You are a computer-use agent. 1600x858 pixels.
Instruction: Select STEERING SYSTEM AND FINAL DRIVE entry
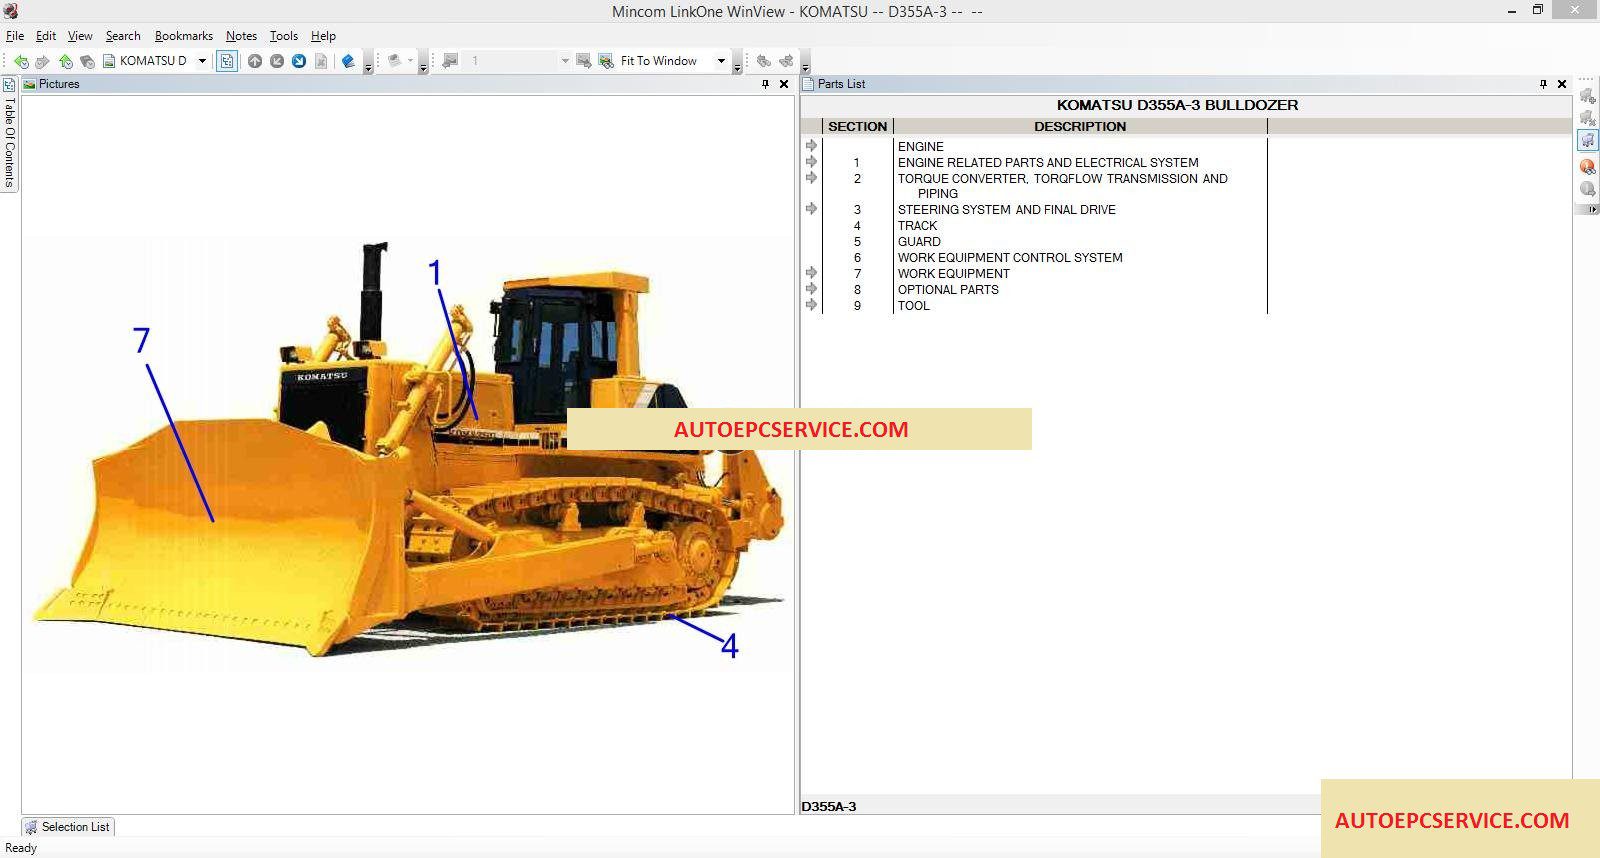pyautogui.click(x=1006, y=210)
